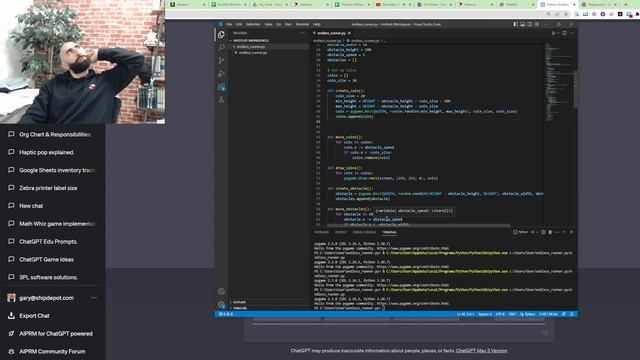Open the ChatGPT May 3 Version link
This screenshot has width=640, height=360.
481,351
